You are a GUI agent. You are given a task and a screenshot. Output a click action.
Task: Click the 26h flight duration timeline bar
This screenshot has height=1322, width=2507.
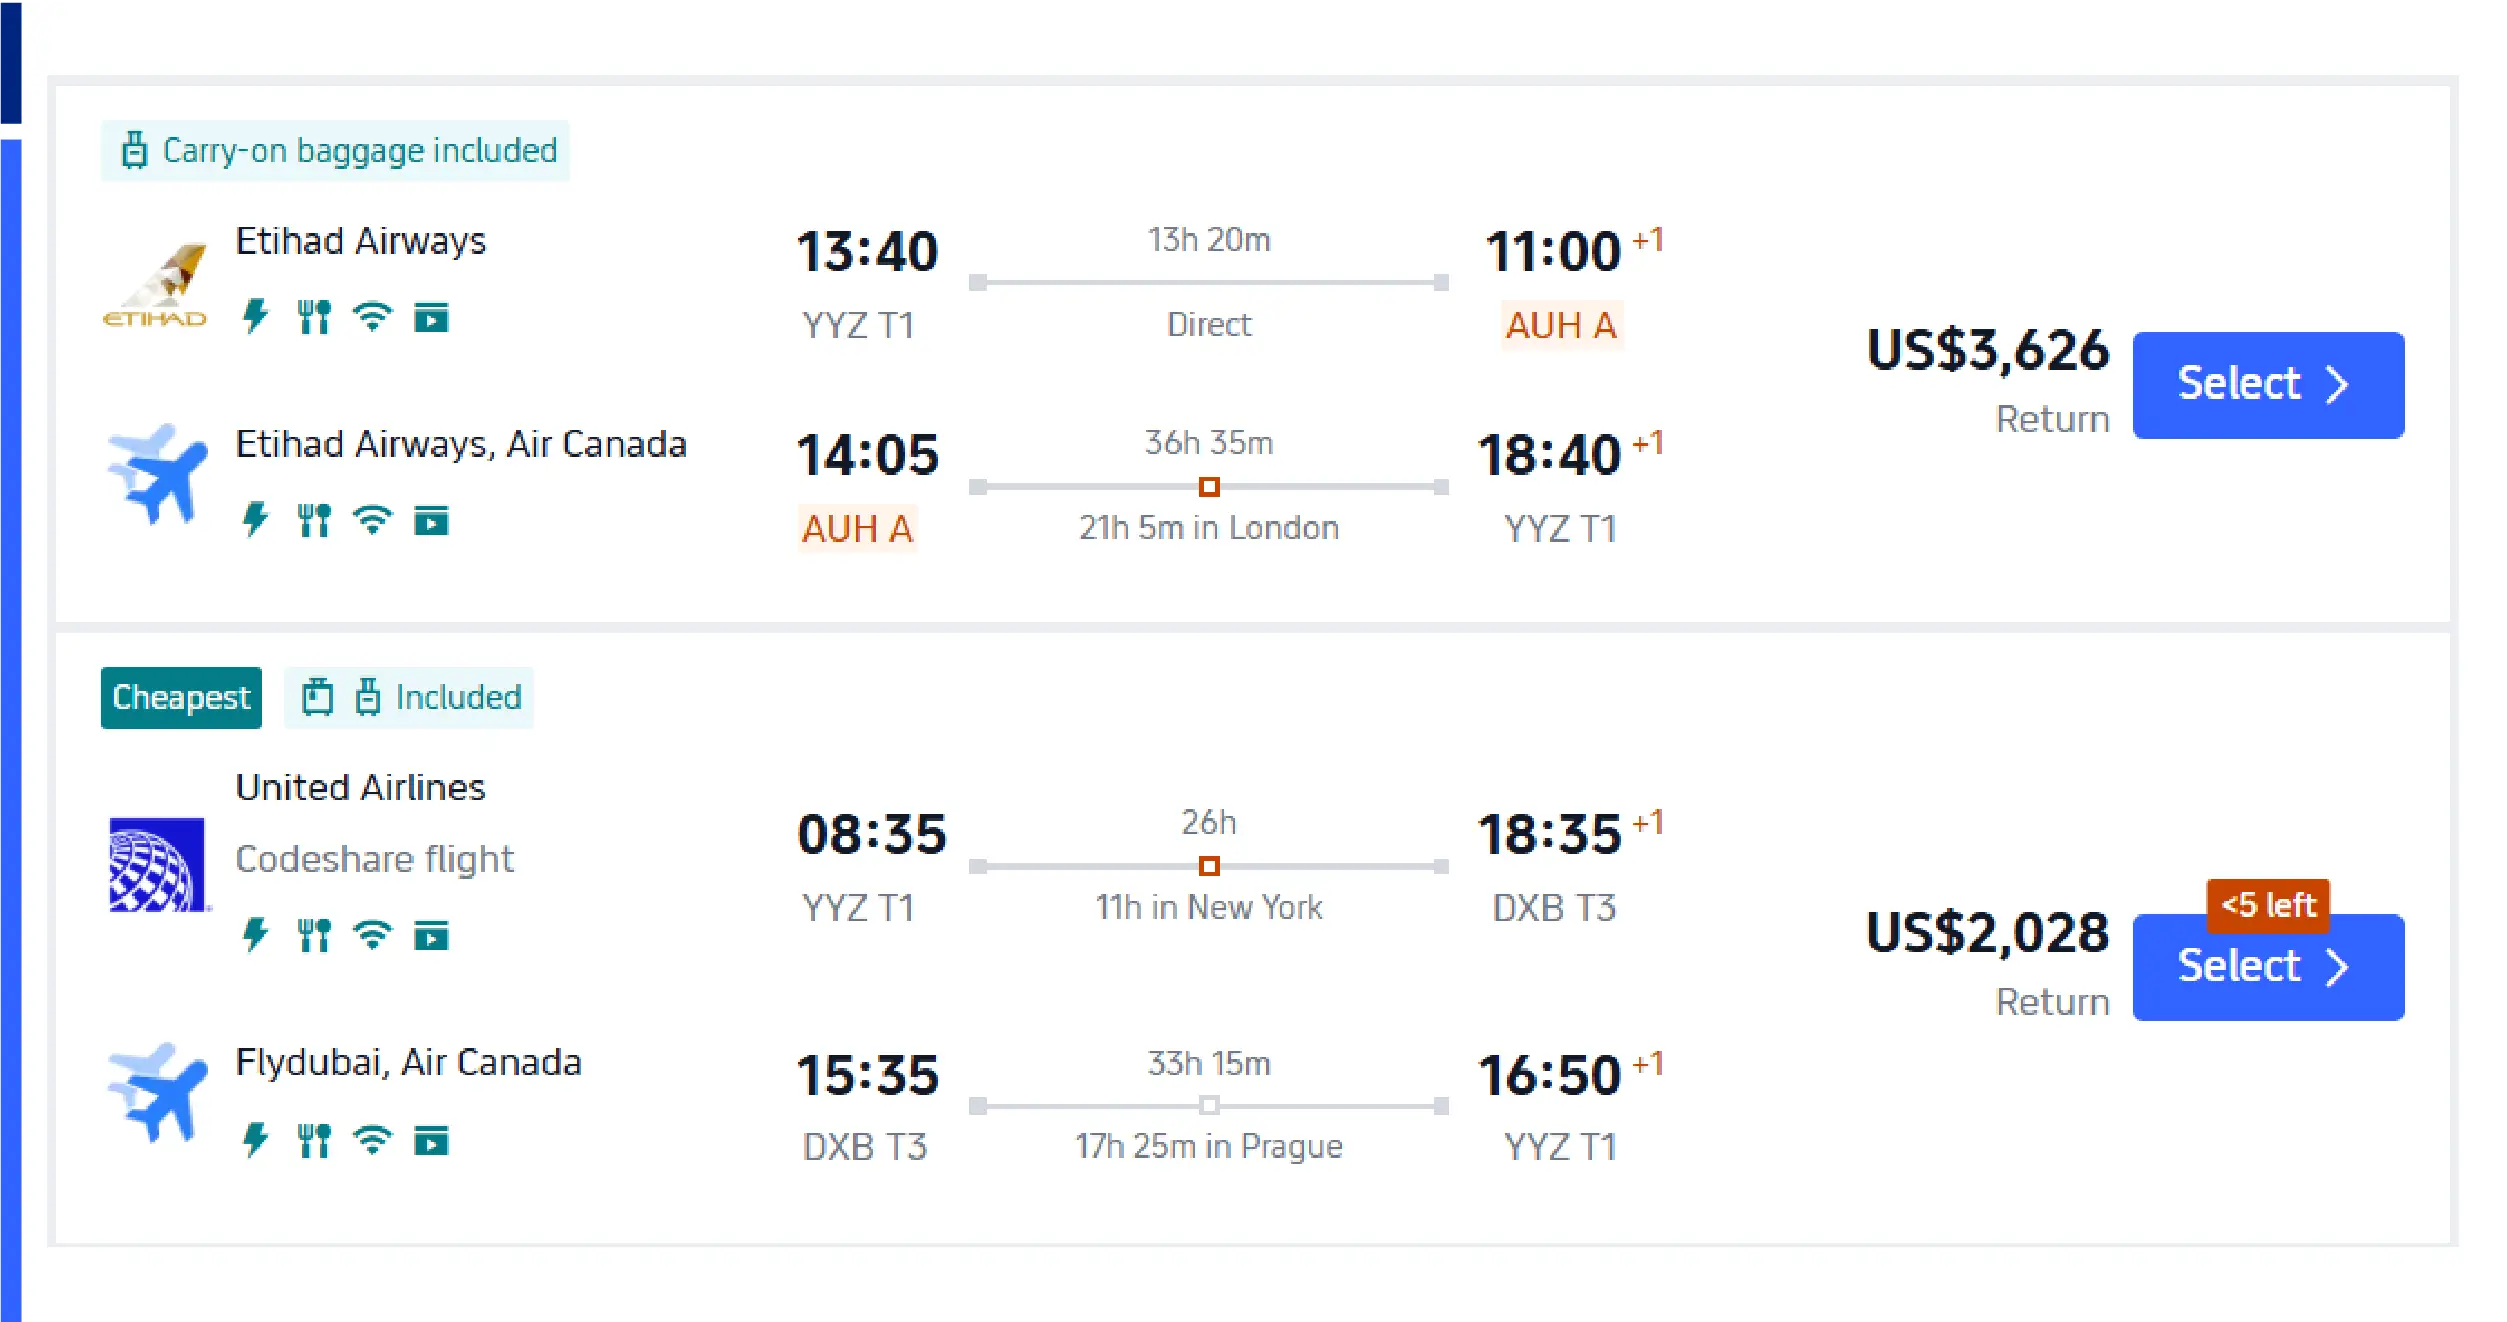[x=1209, y=868]
